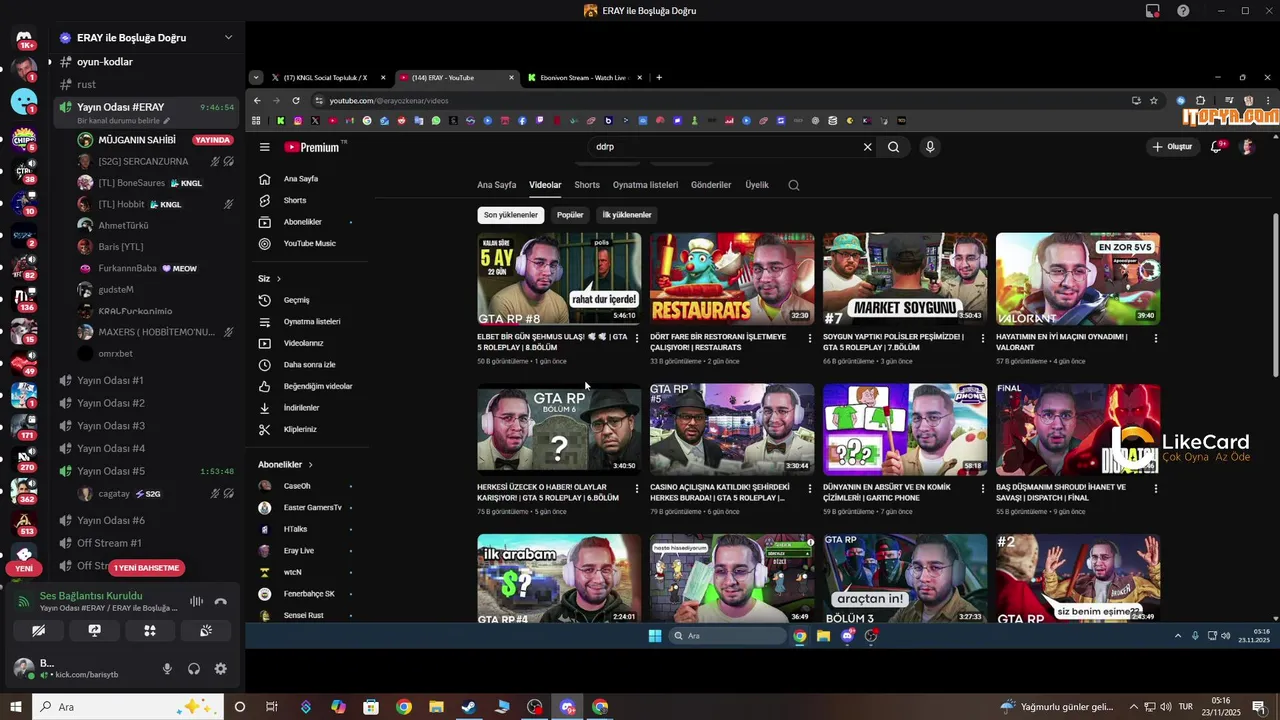Open YouTube notifications bell

point(1217,147)
